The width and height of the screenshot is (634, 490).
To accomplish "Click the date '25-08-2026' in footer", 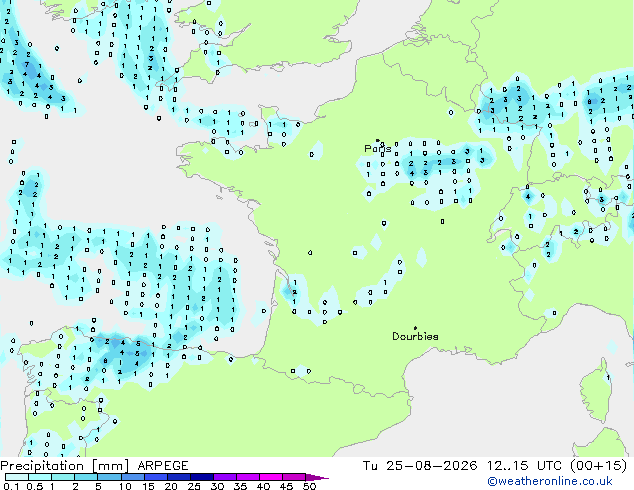I will click(431, 466).
